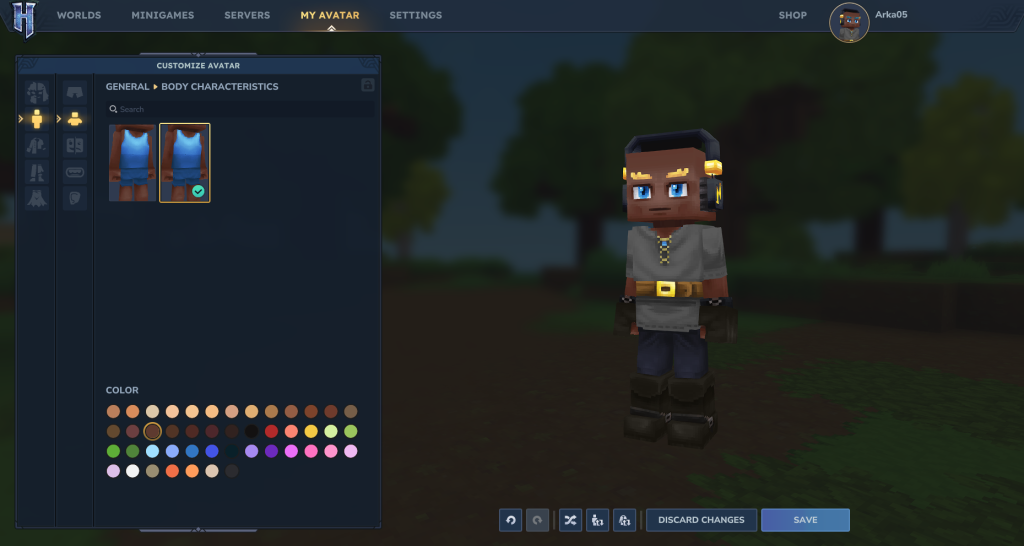Screen dimensions: 1024x546
Task: Select the first body type thumbnail
Action: click(x=133, y=163)
